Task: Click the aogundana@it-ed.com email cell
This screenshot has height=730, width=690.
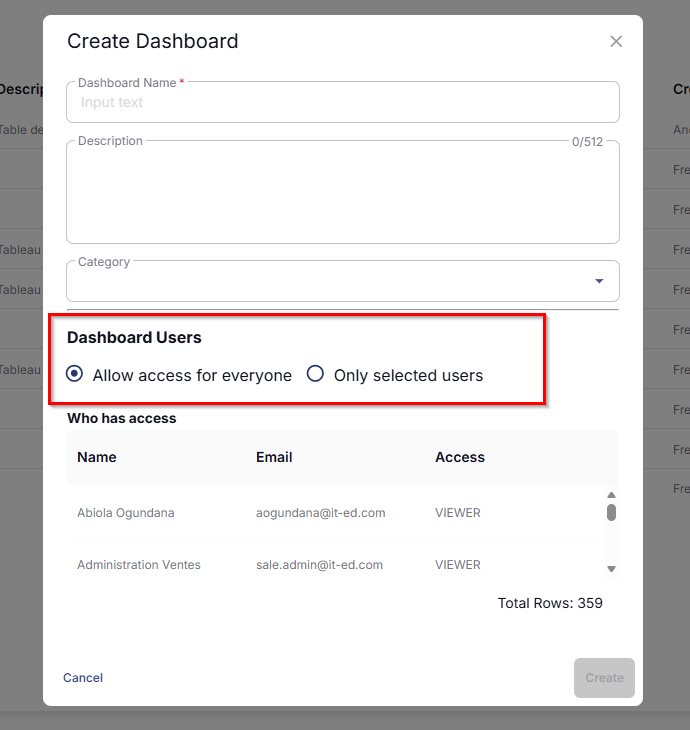Action: tap(320, 513)
